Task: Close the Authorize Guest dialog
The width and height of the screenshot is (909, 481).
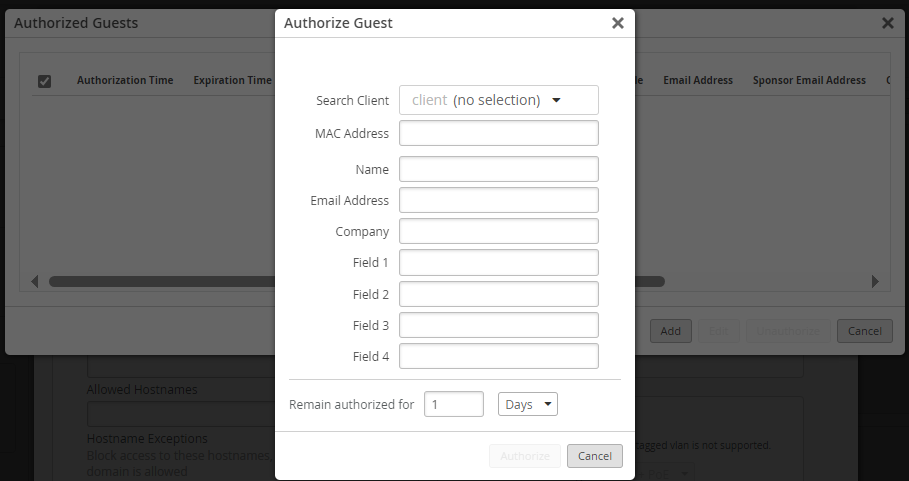Action: click(618, 22)
